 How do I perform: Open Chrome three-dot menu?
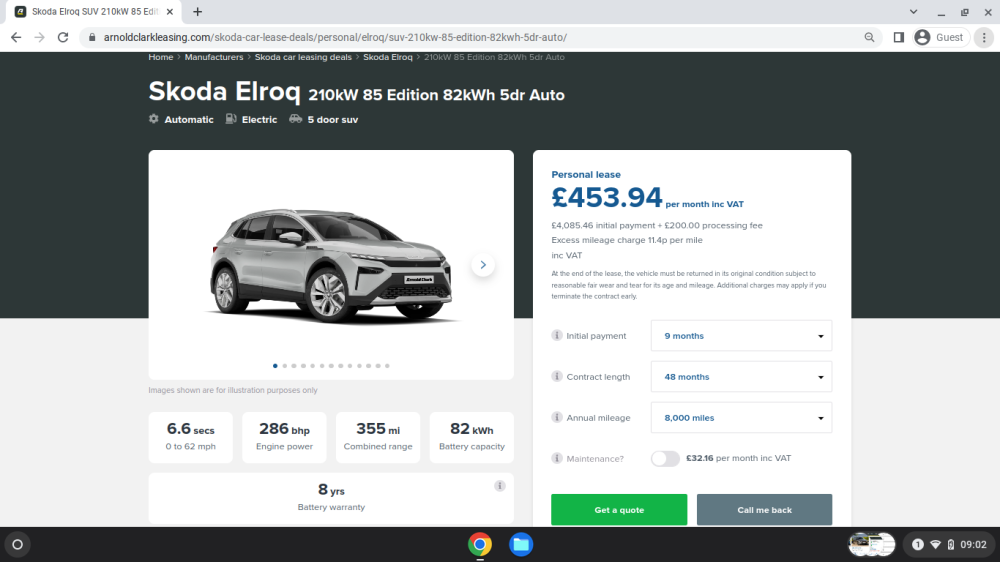984,38
